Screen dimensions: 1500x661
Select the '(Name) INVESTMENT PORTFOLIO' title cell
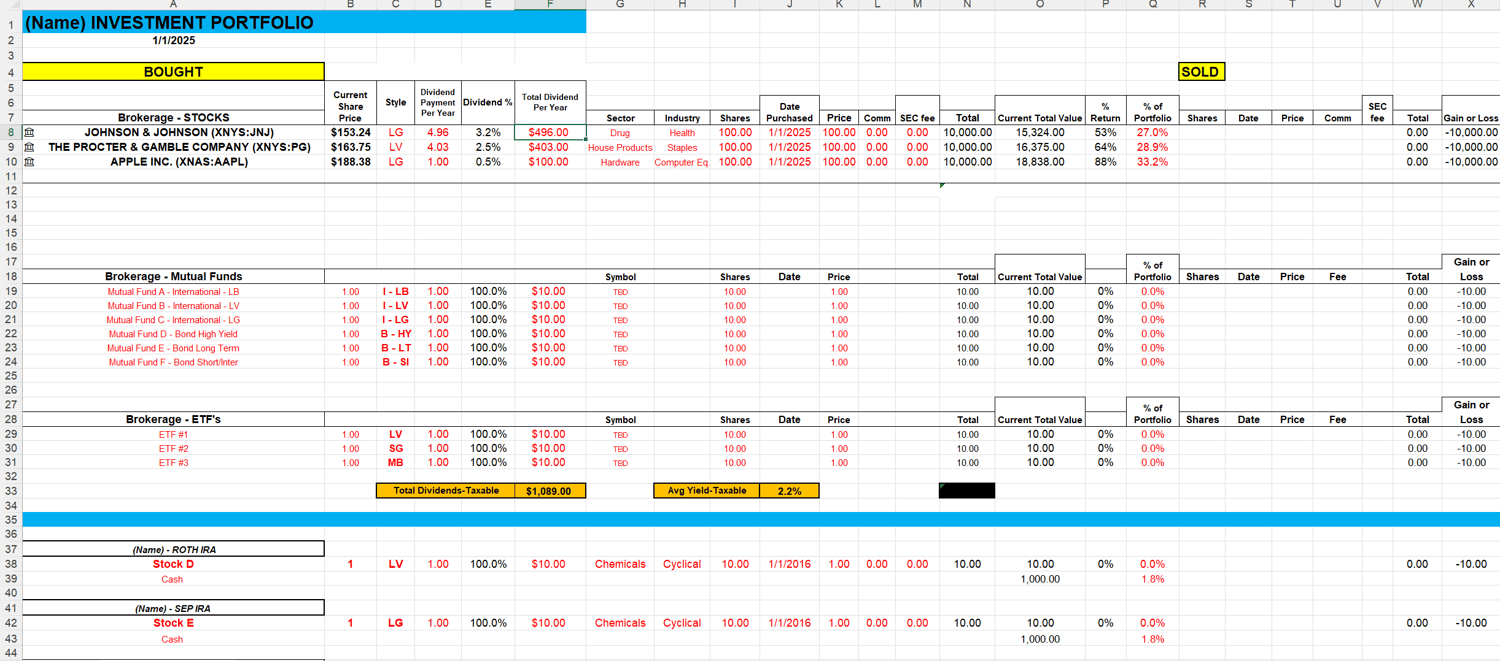point(304,22)
